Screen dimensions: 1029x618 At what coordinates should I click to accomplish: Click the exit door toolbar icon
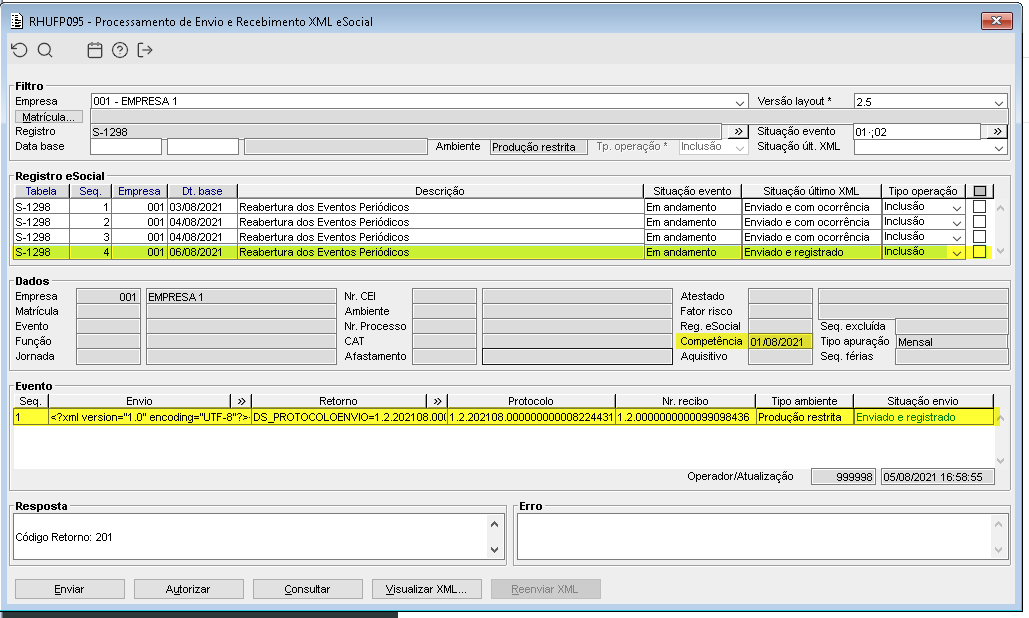point(145,50)
